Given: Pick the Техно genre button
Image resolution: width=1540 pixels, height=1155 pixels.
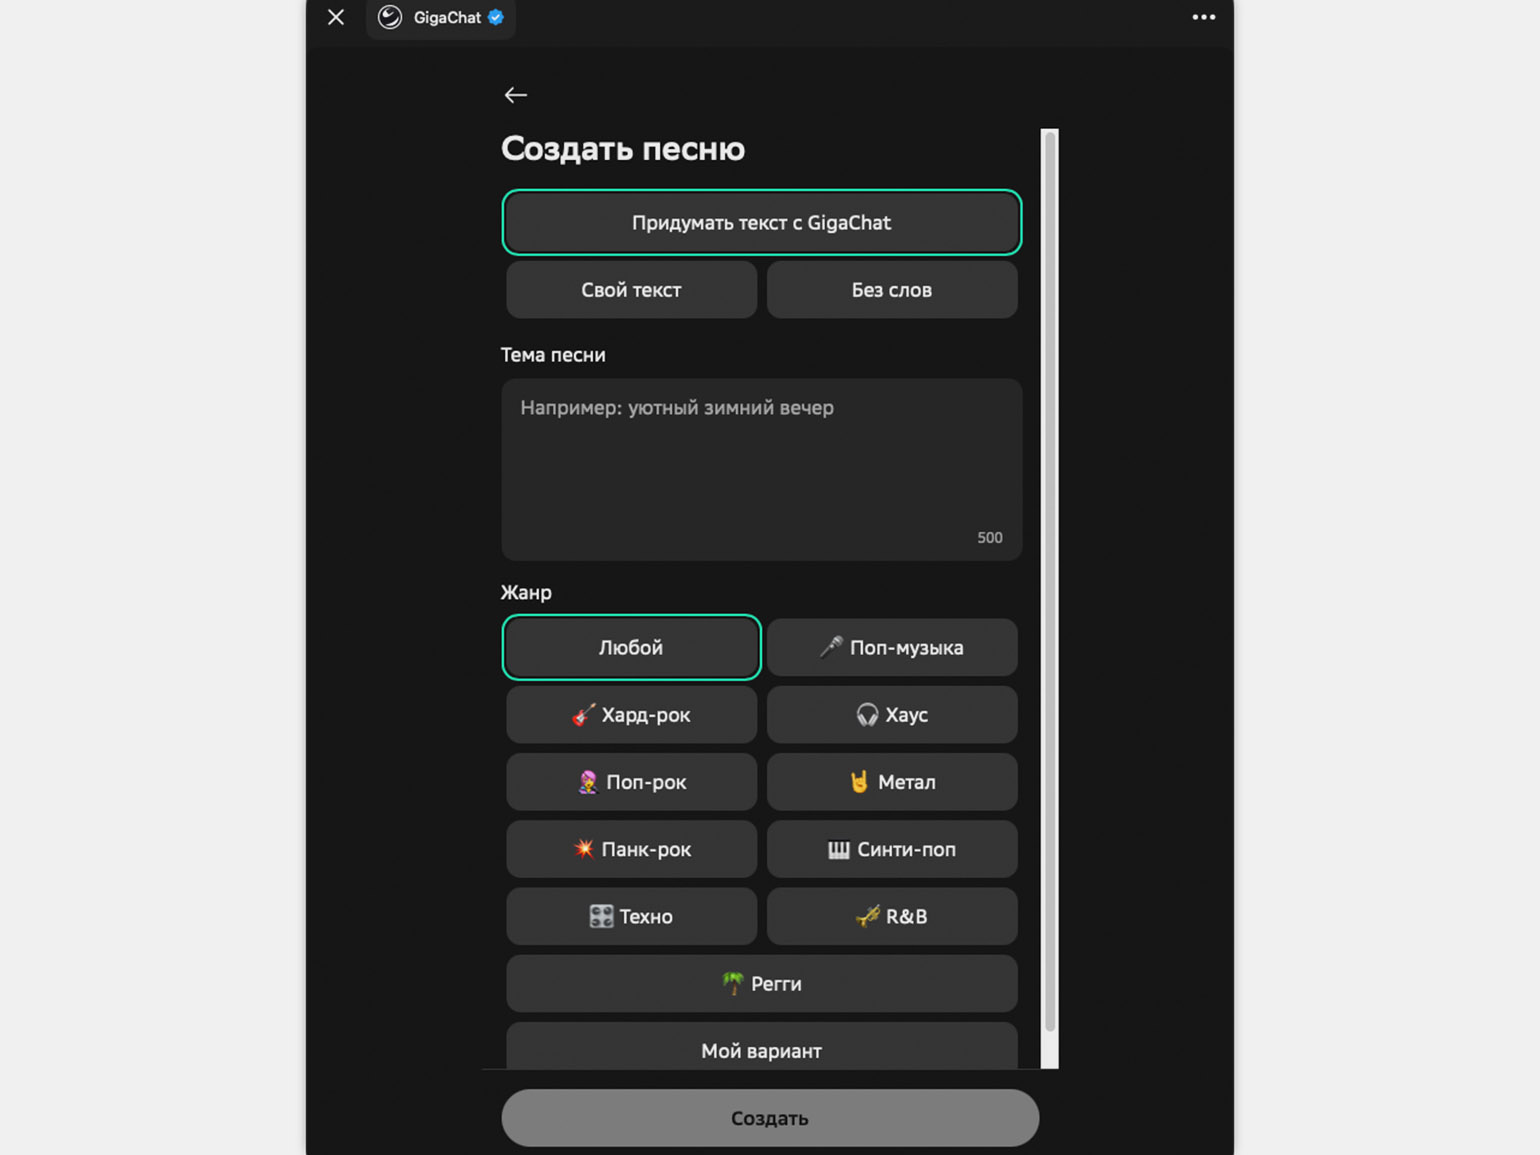Looking at the screenshot, I should tap(631, 916).
